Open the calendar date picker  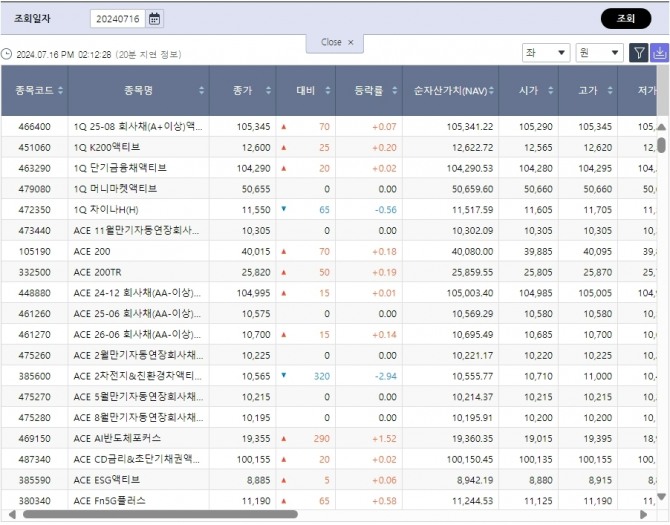pos(155,19)
